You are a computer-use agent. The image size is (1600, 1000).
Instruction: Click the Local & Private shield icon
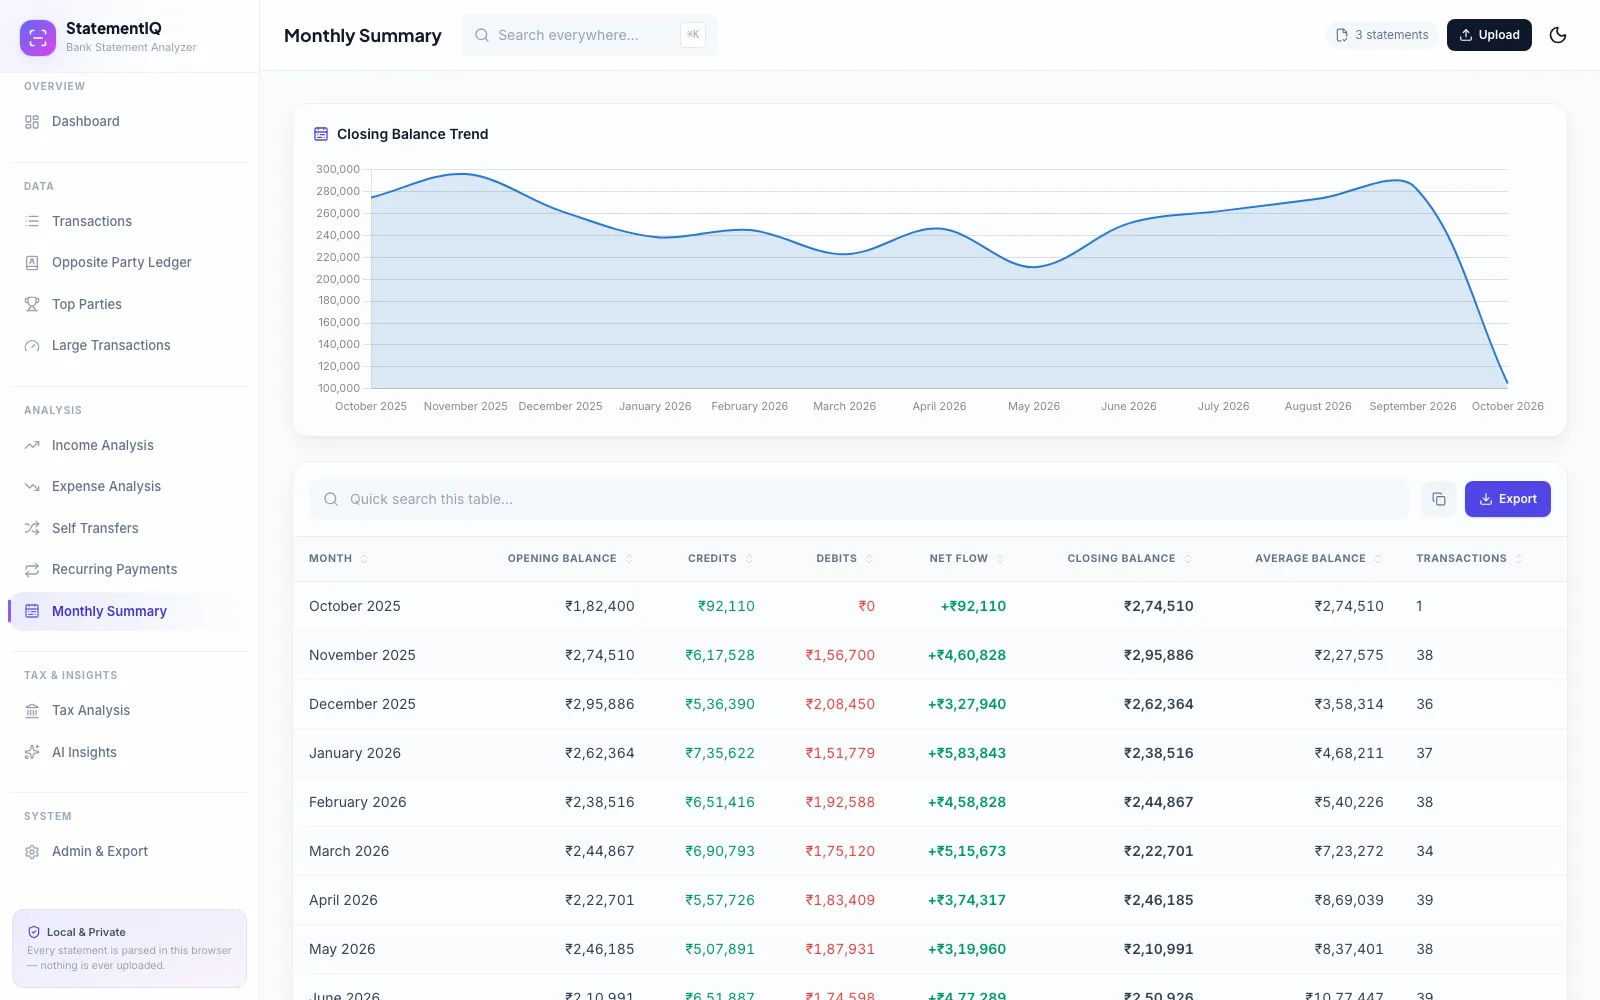pos(34,932)
